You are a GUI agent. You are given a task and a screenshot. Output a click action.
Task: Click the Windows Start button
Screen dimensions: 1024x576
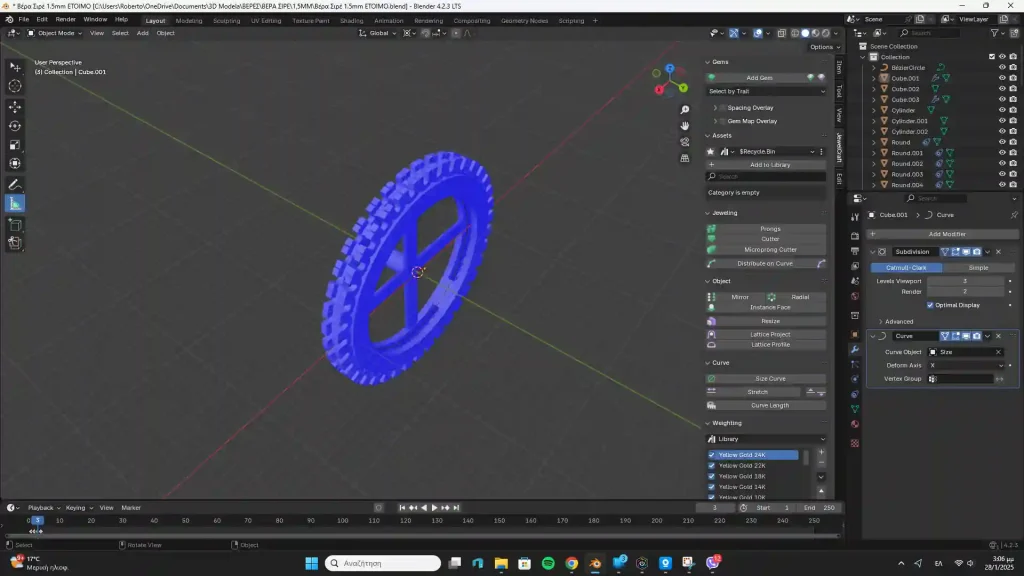[312, 563]
